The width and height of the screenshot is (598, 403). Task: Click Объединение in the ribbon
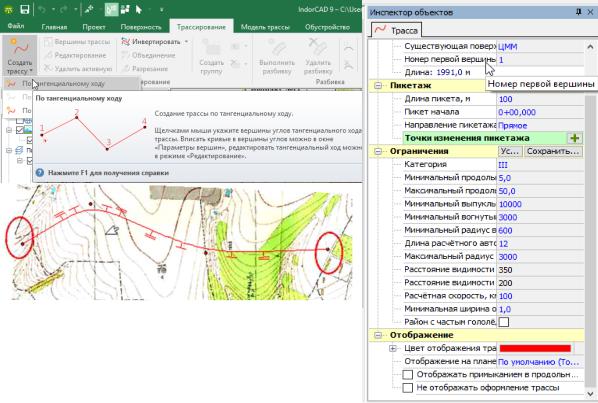(149, 55)
